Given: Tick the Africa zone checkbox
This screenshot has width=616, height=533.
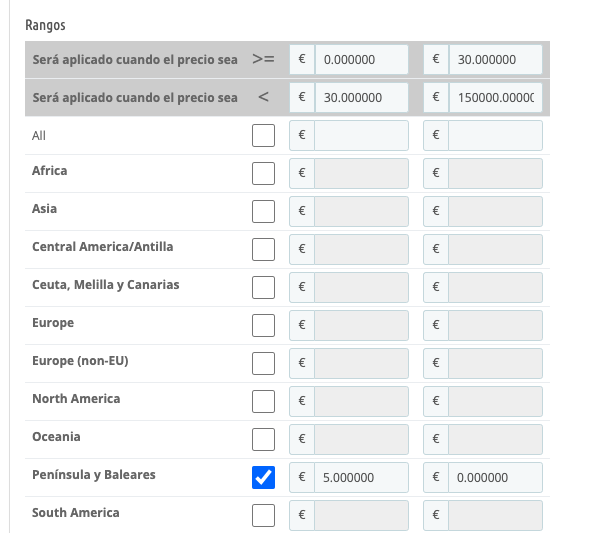Looking at the screenshot, I should [x=263, y=174].
